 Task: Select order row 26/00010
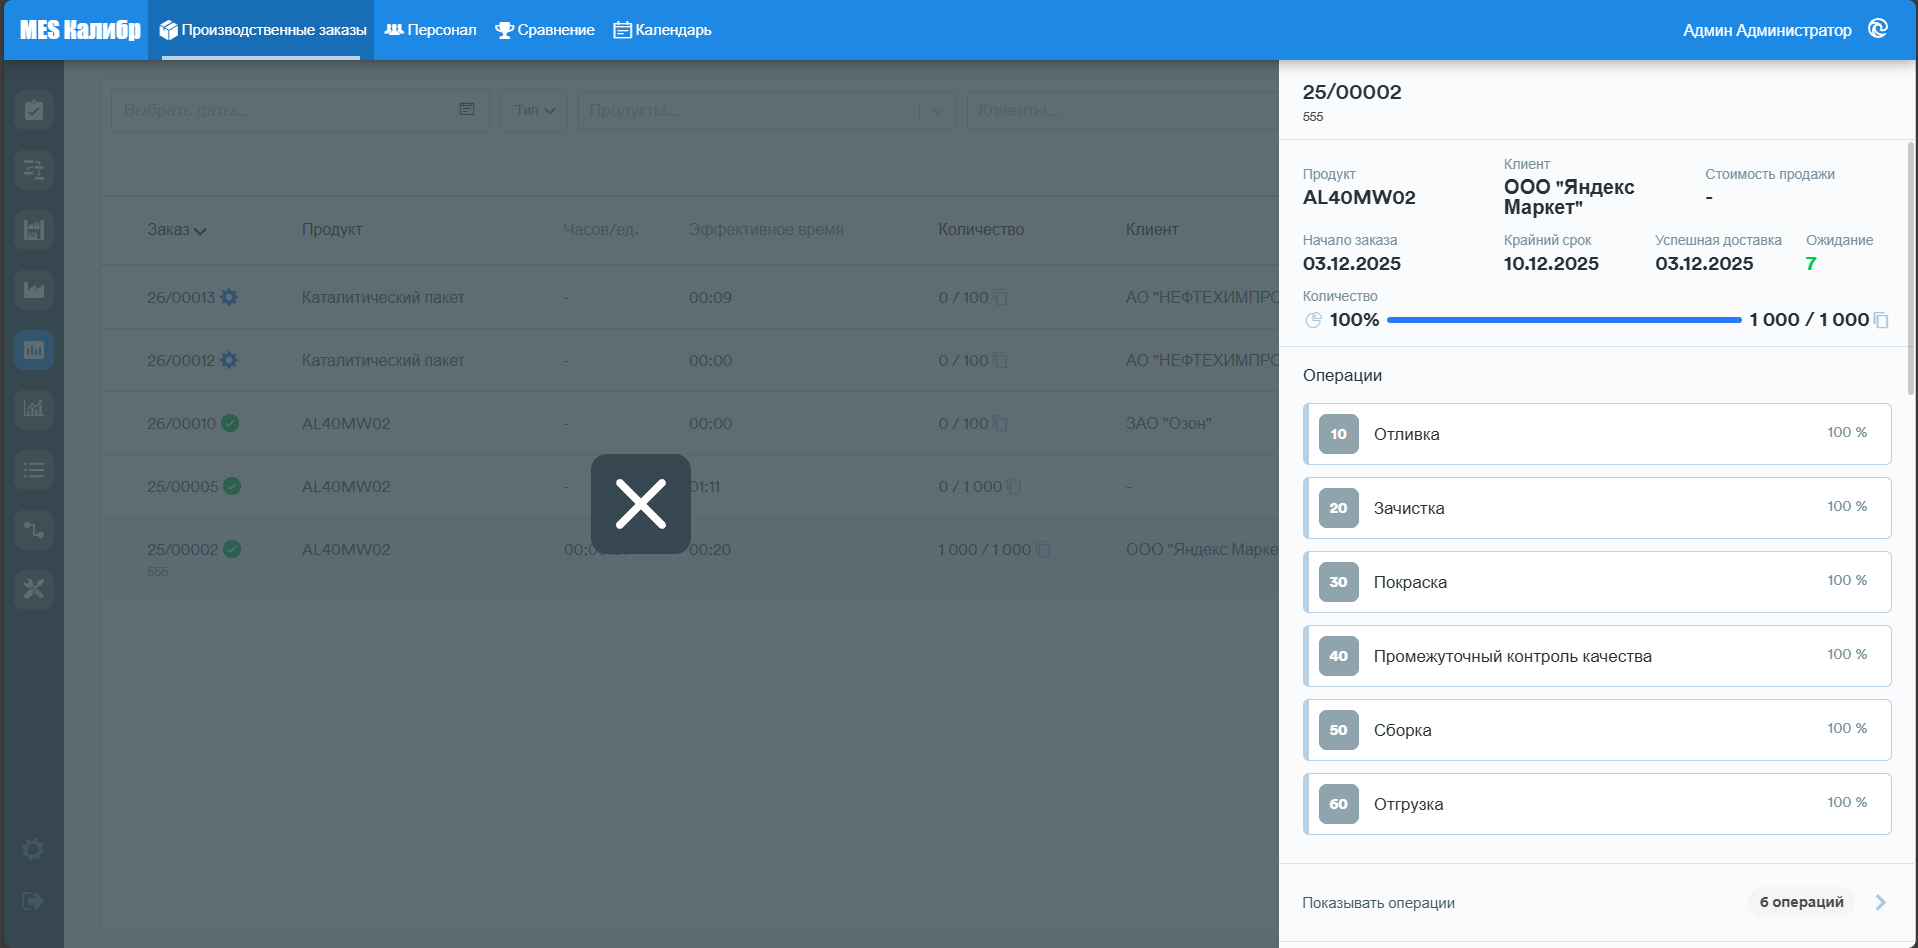(690, 423)
